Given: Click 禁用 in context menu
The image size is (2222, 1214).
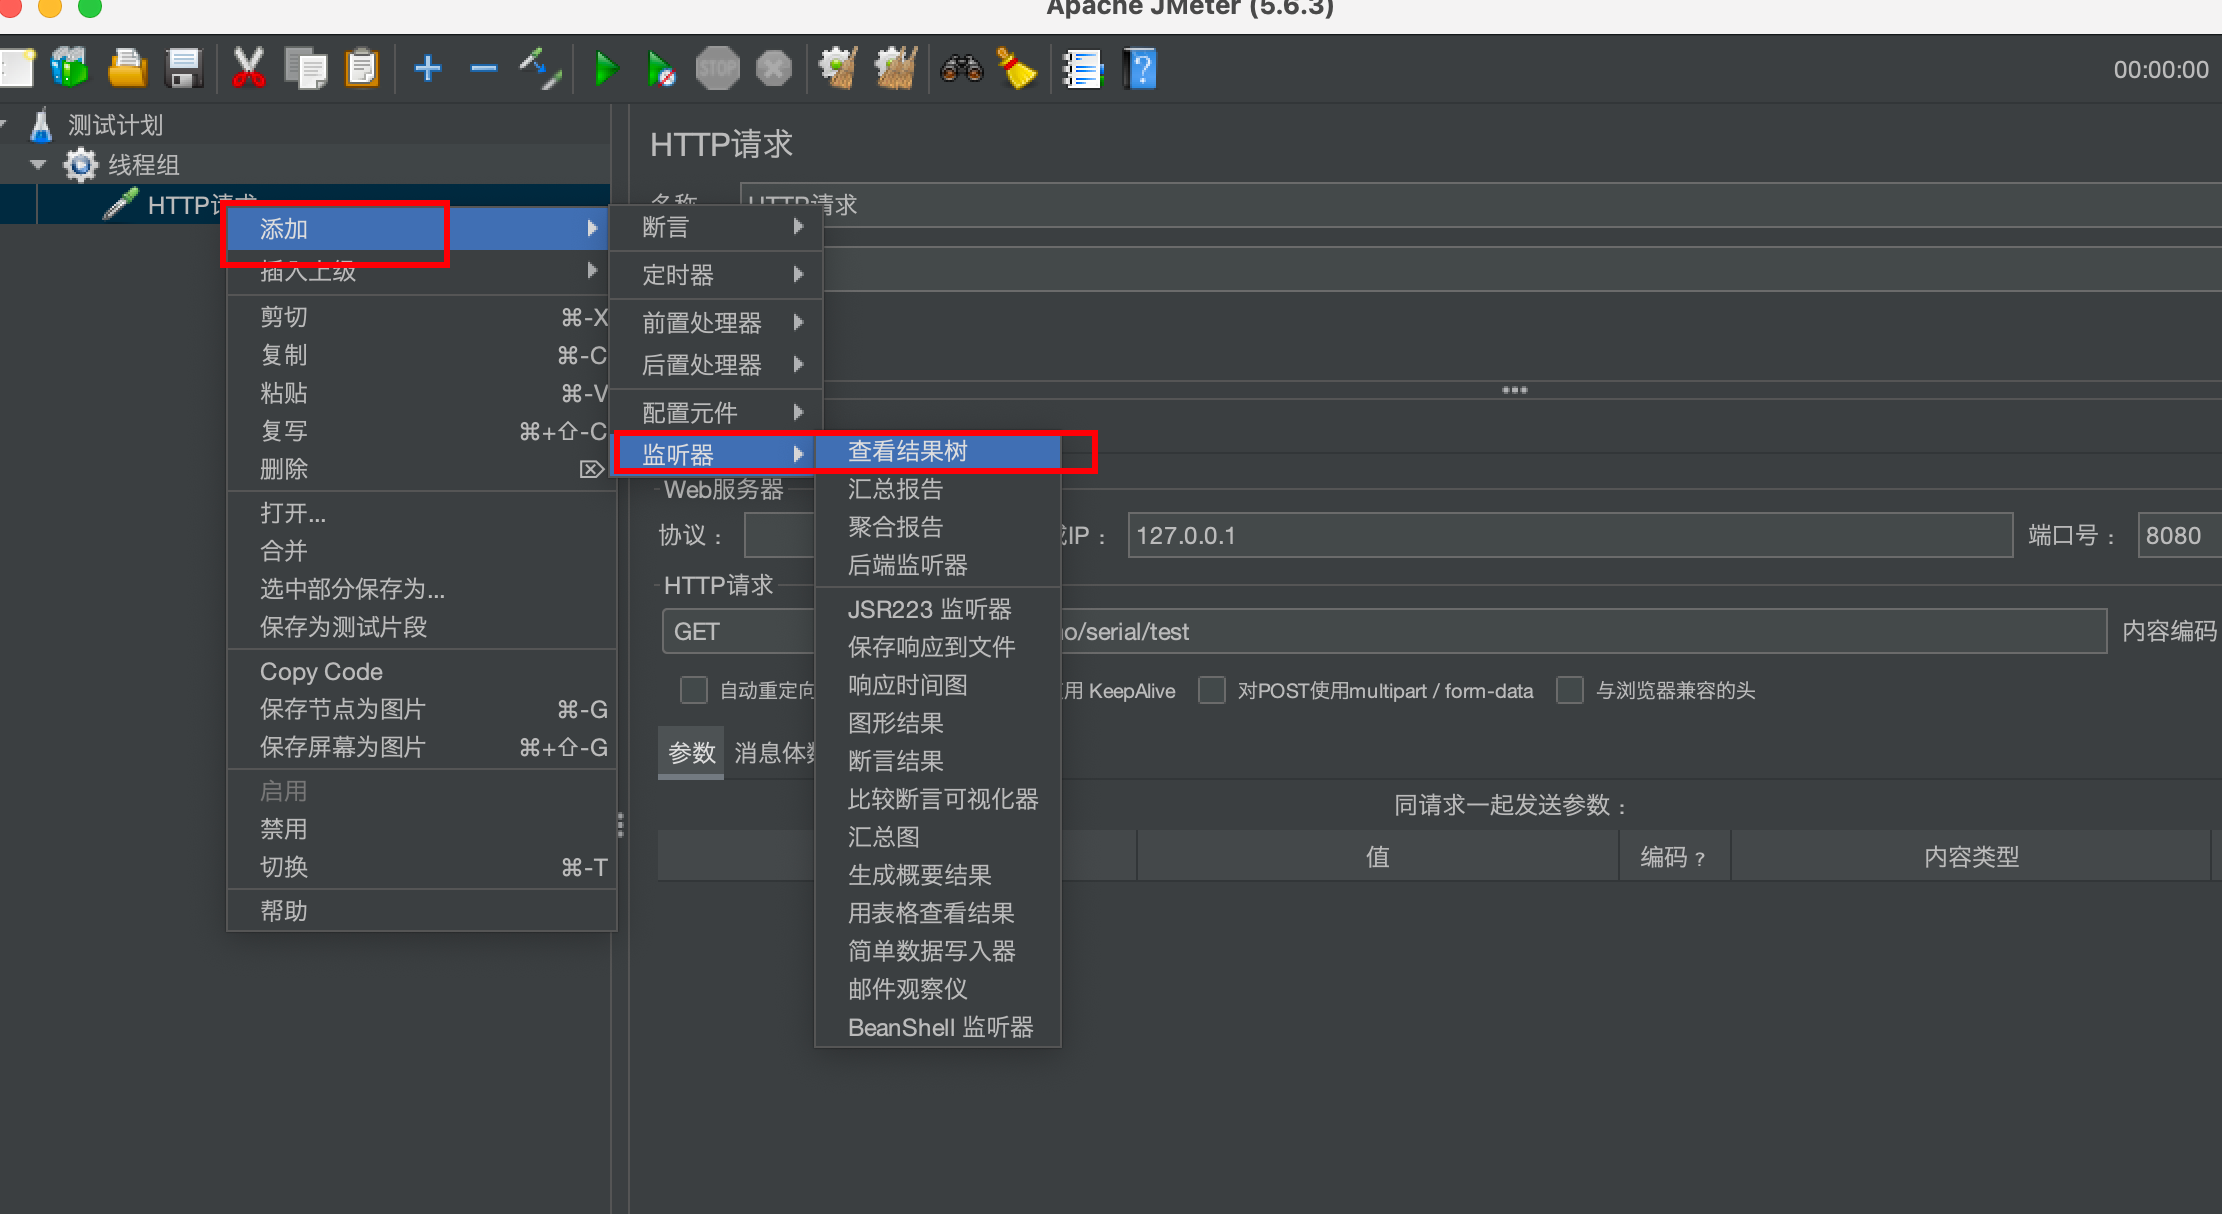Looking at the screenshot, I should [x=420, y=829].
